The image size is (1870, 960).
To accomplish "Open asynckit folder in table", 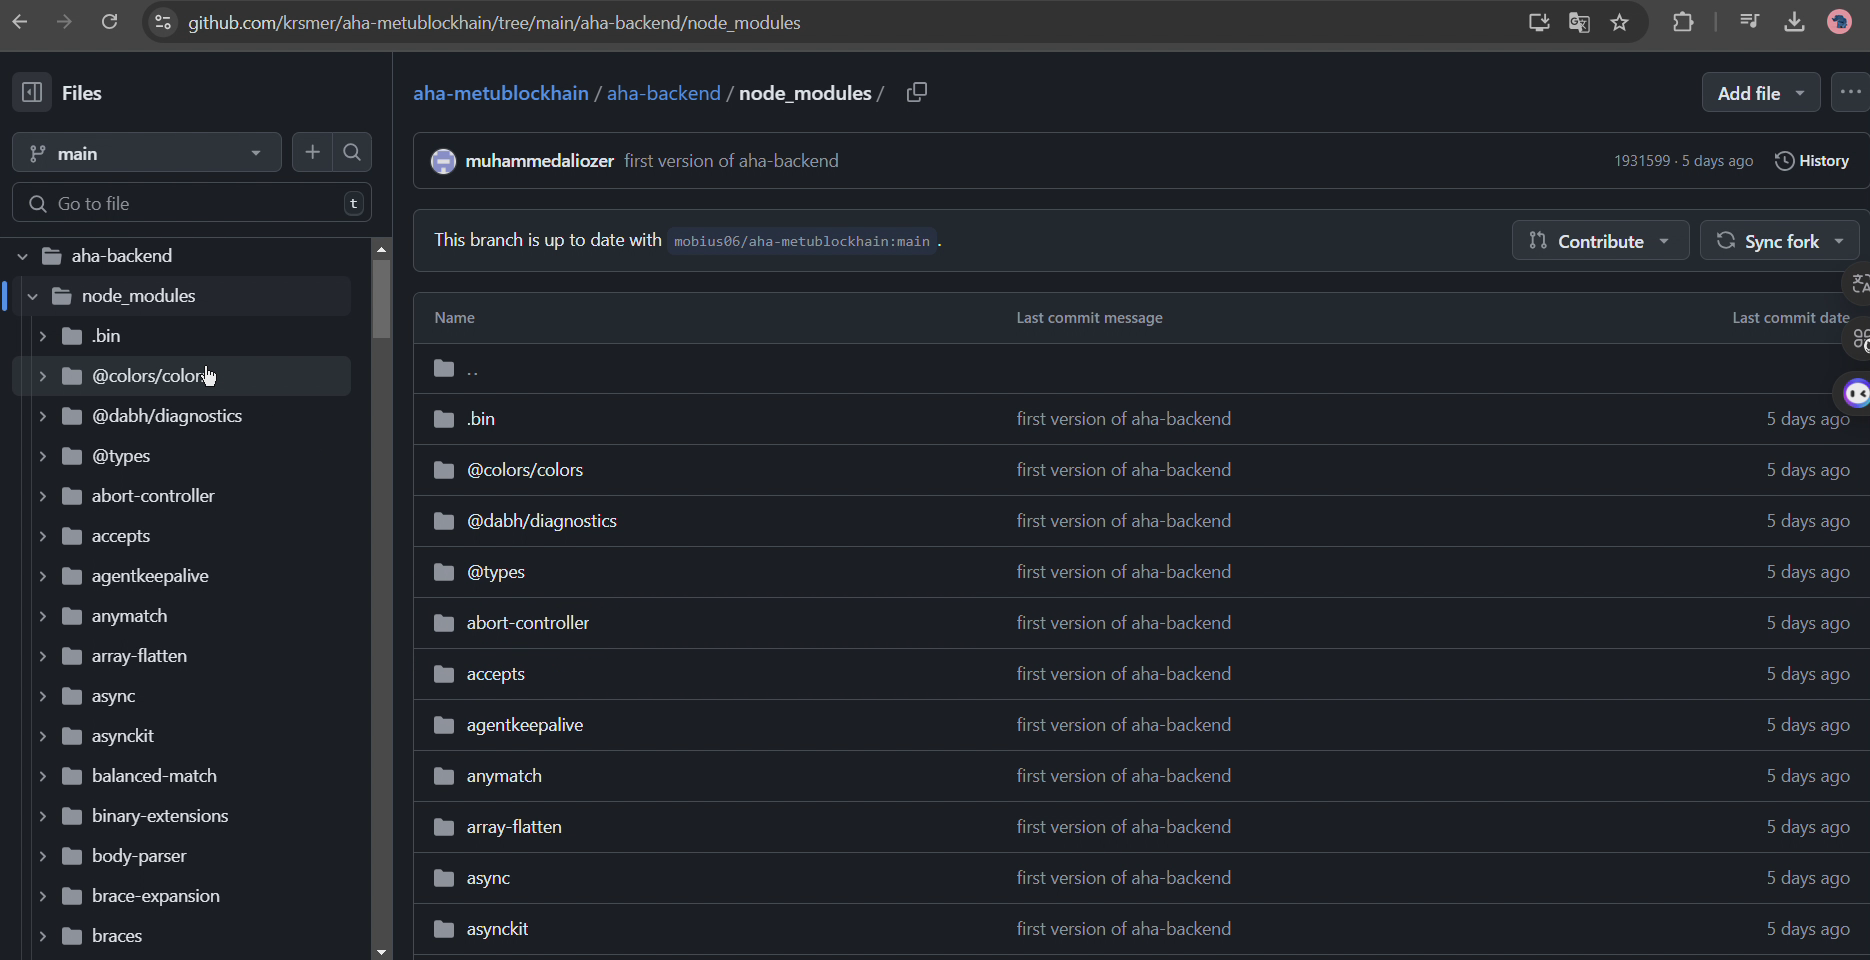I will pyautogui.click(x=497, y=929).
